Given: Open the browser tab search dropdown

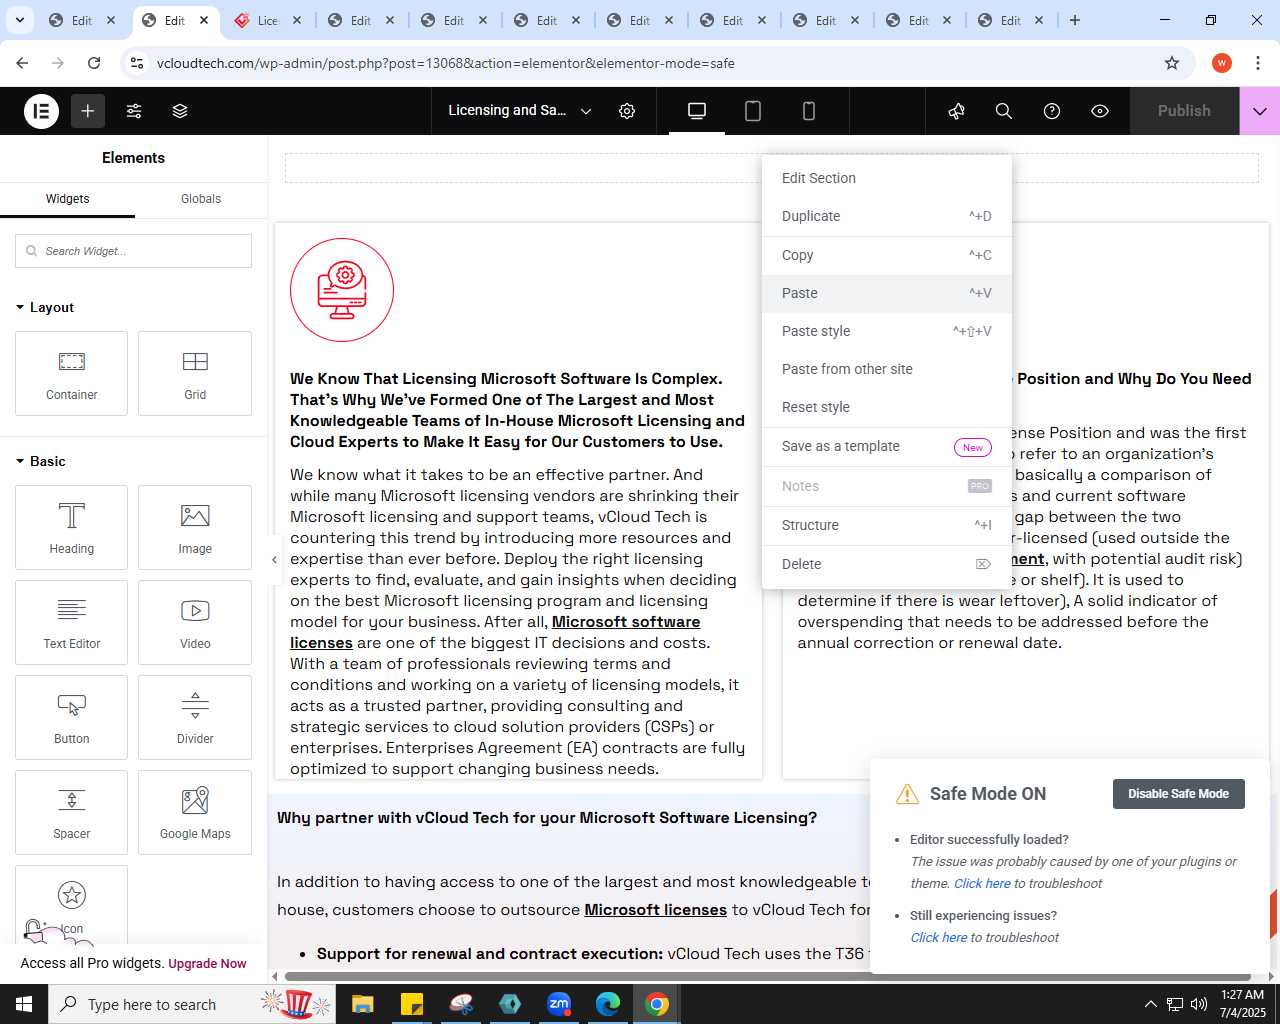Looking at the screenshot, I should point(19,20).
